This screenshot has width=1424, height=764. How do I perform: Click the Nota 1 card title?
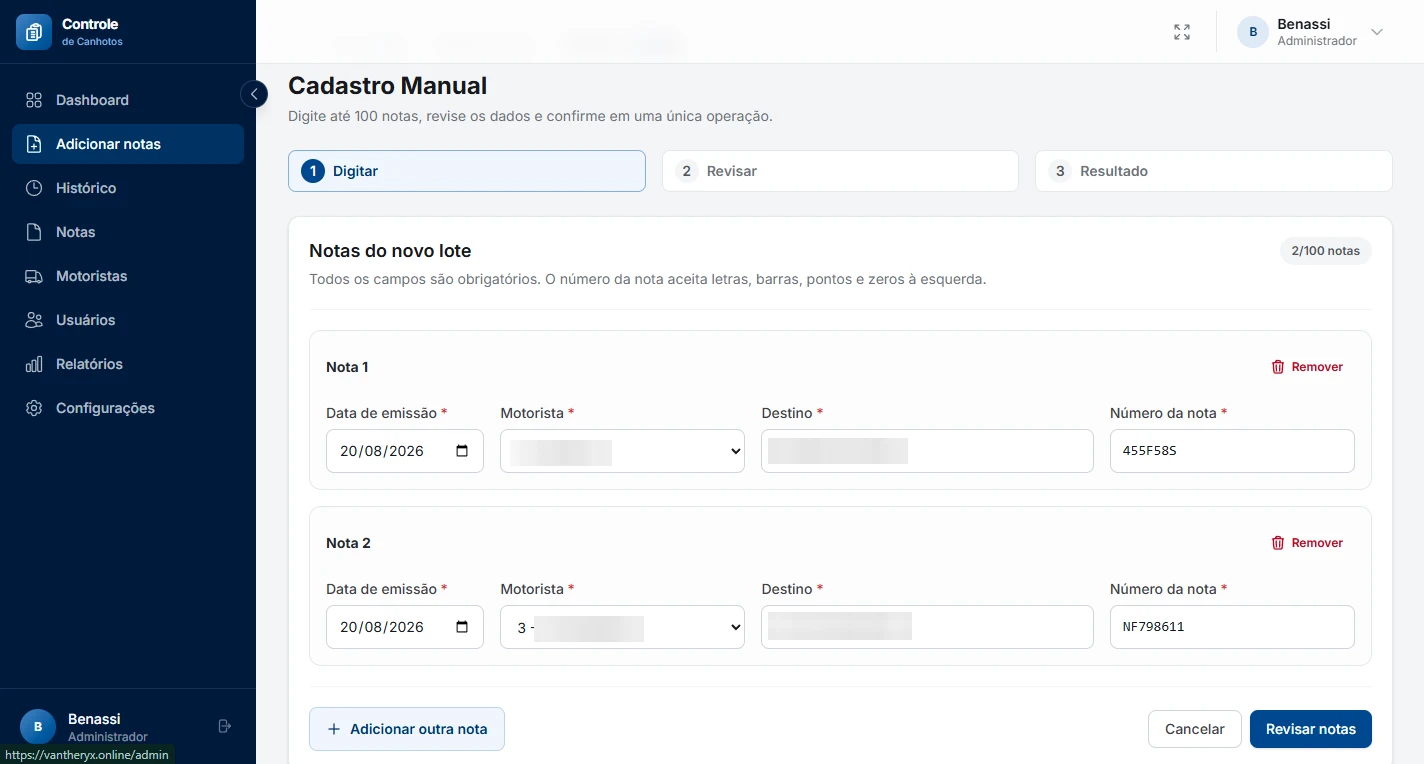tap(347, 367)
